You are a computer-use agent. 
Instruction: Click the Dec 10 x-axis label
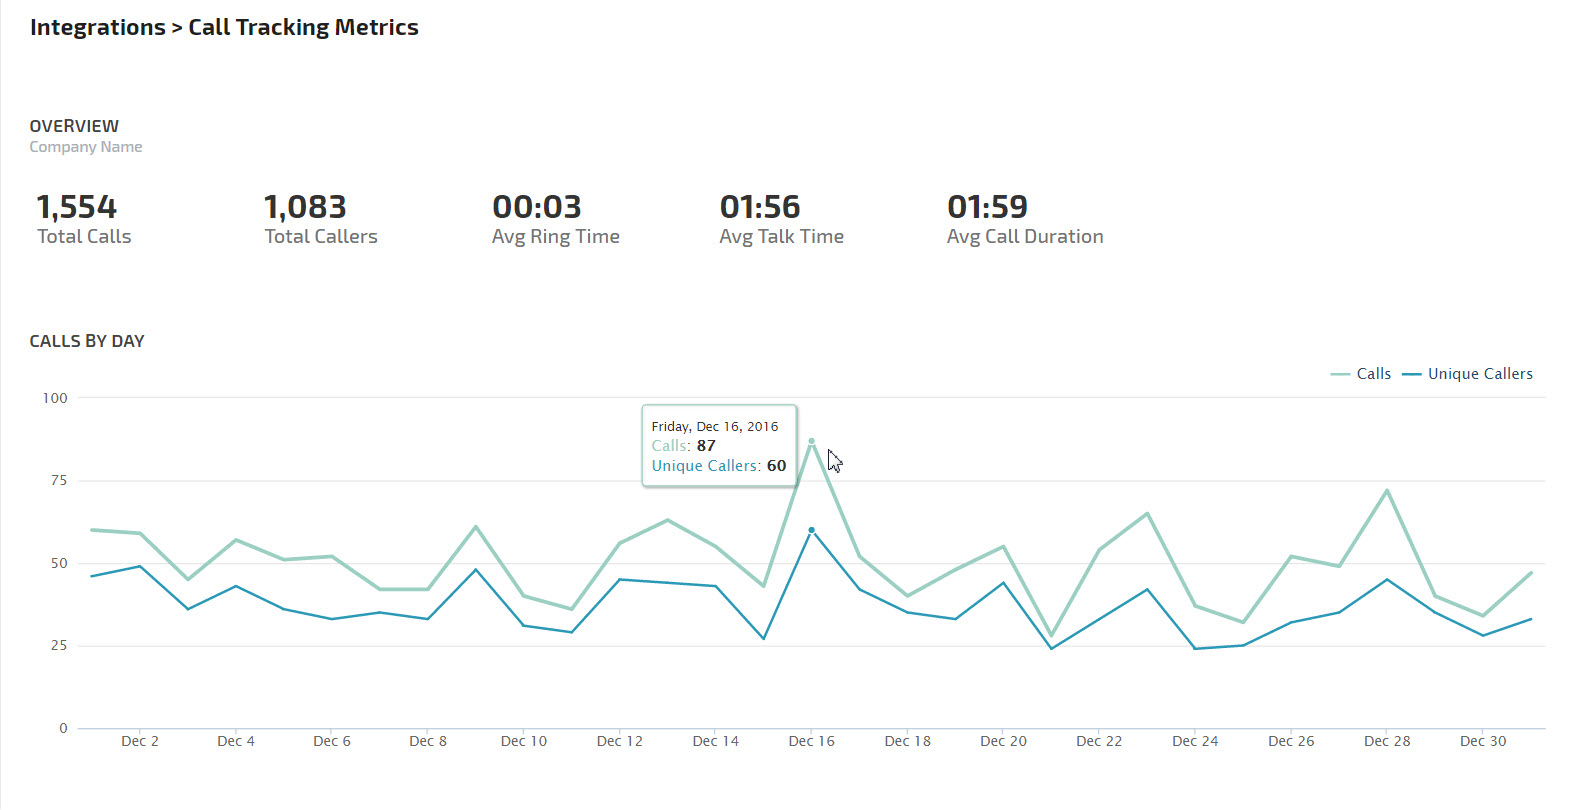coord(524,741)
